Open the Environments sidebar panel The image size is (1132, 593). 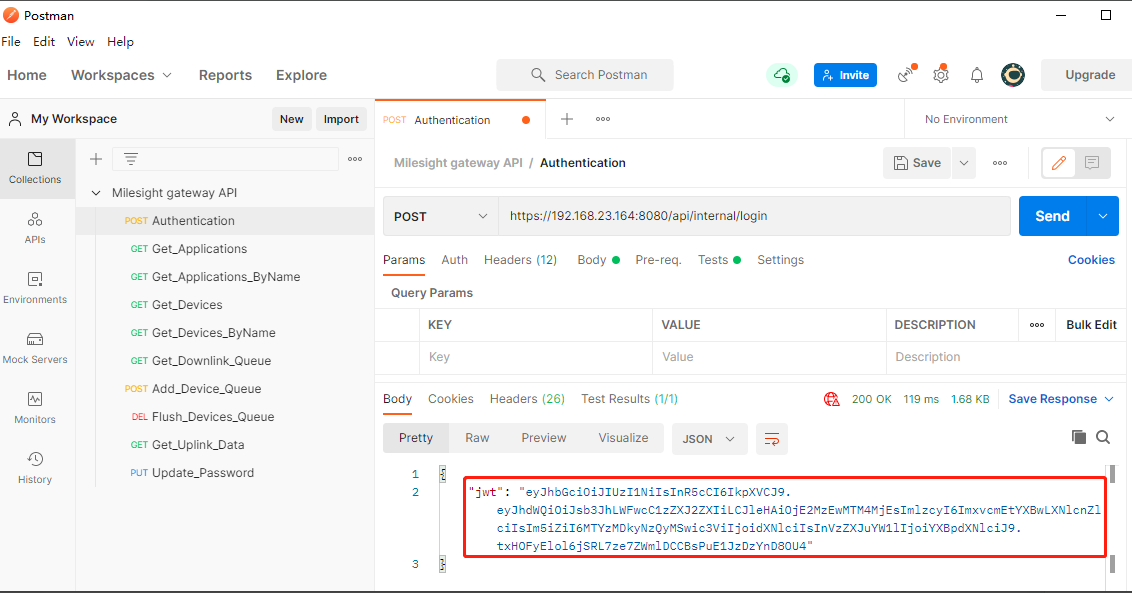click(x=35, y=287)
